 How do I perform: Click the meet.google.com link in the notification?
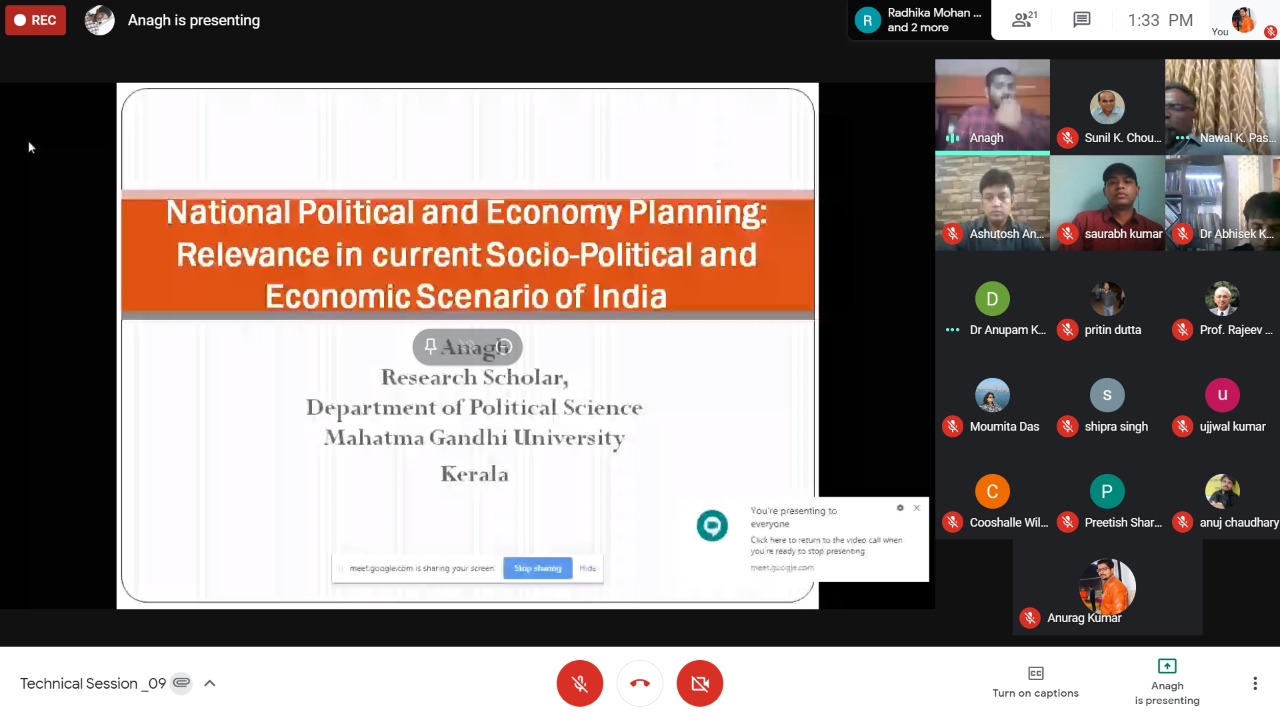pos(782,567)
